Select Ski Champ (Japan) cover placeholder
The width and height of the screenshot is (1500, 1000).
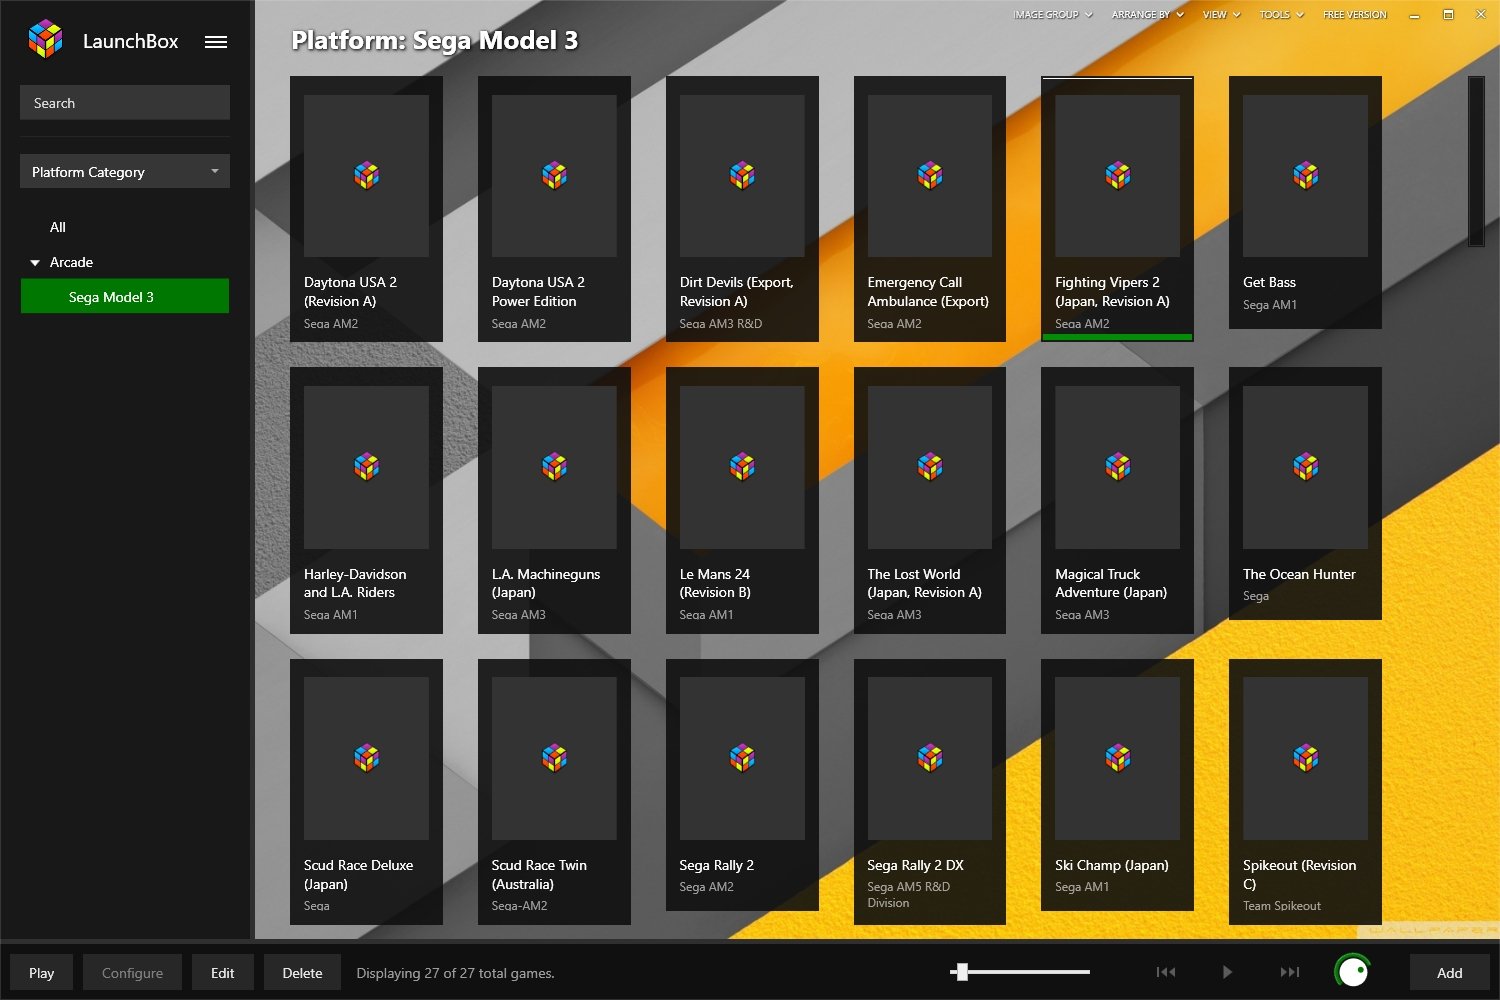click(1117, 758)
